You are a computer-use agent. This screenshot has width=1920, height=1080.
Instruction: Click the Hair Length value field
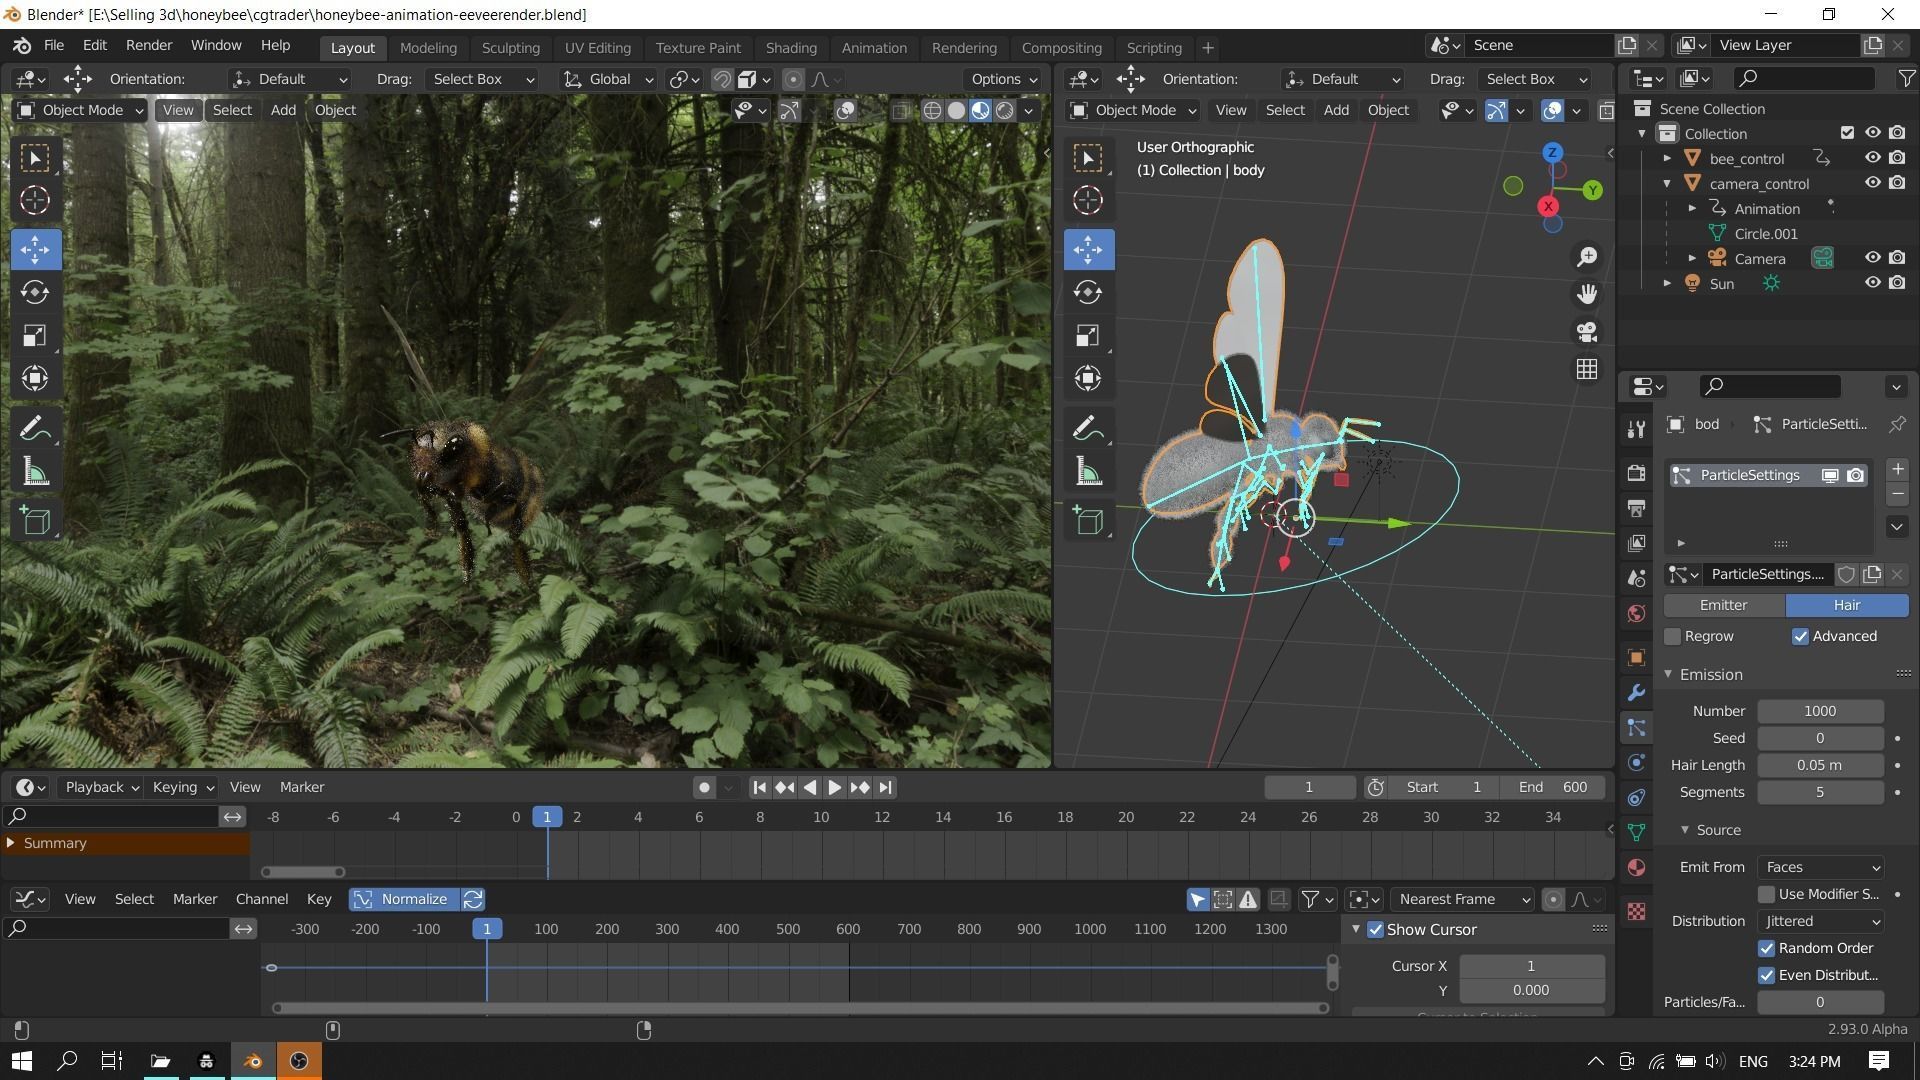coord(1819,765)
